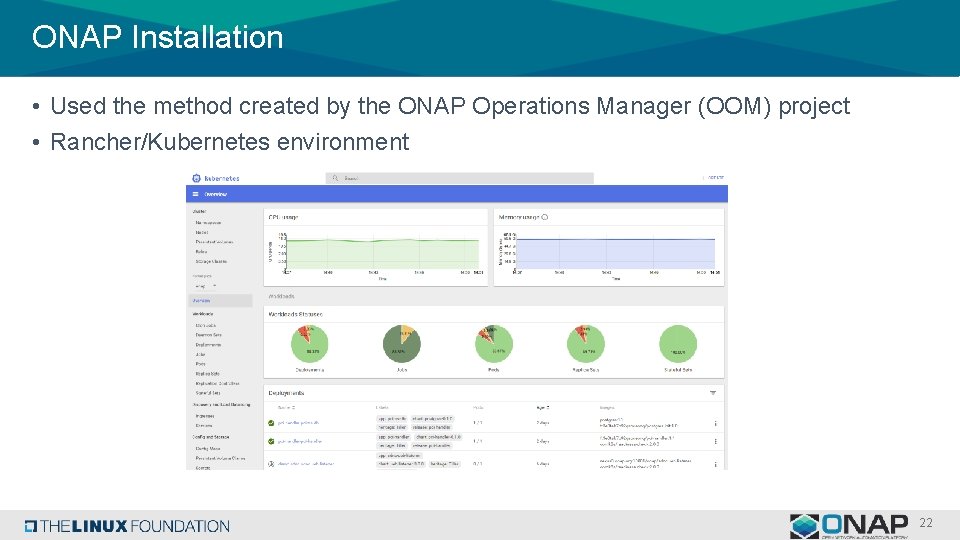Open the namespace selector dropdown in the sidebar
The image size is (960, 540).
tap(206, 286)
